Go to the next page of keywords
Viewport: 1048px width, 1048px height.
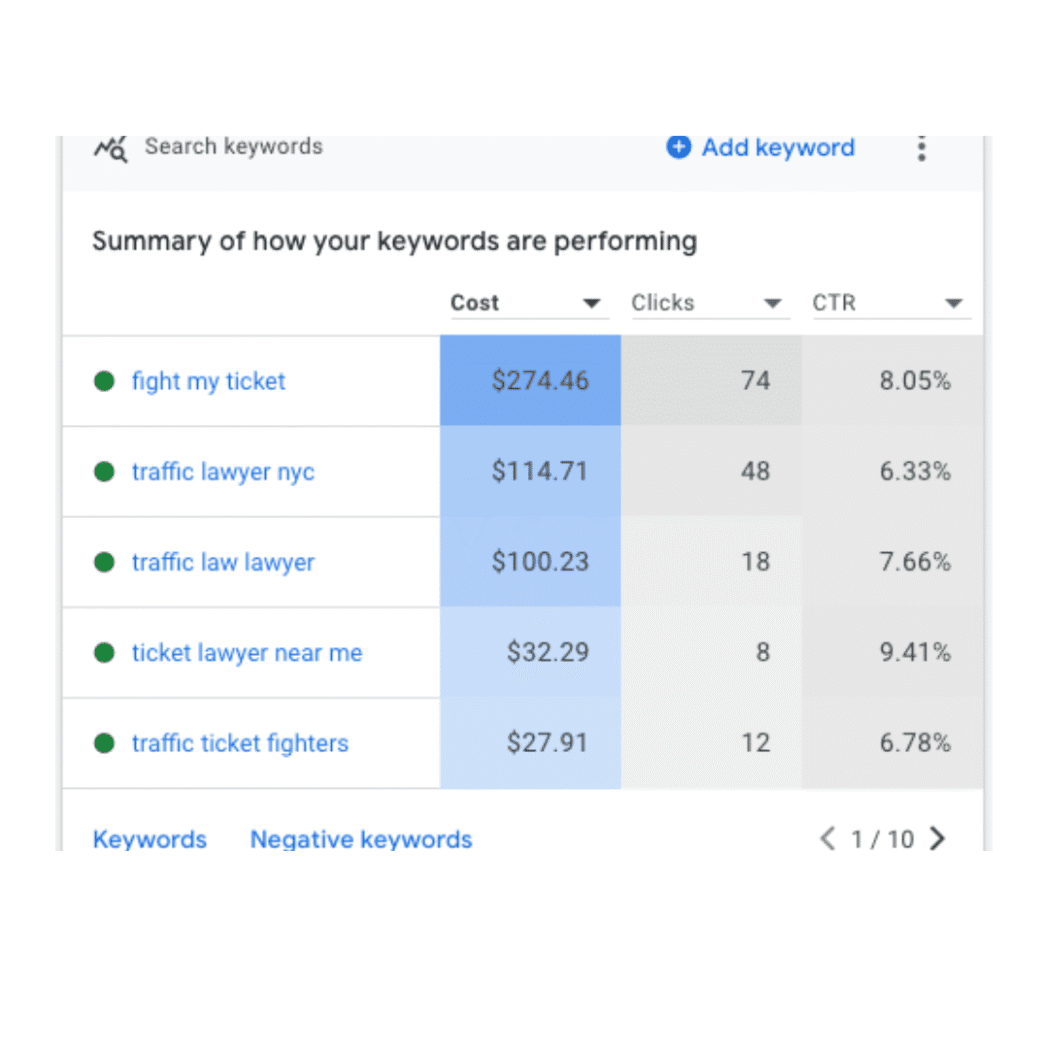[937, 839]
